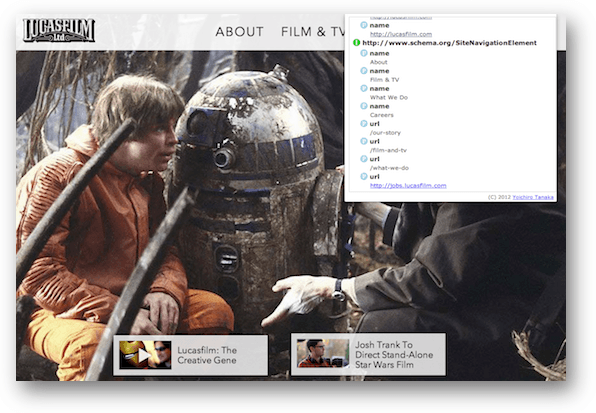Select the http://www.schema.org/SiteNavigationElement heading
596x413 pixels.
[x=449, y=43]
